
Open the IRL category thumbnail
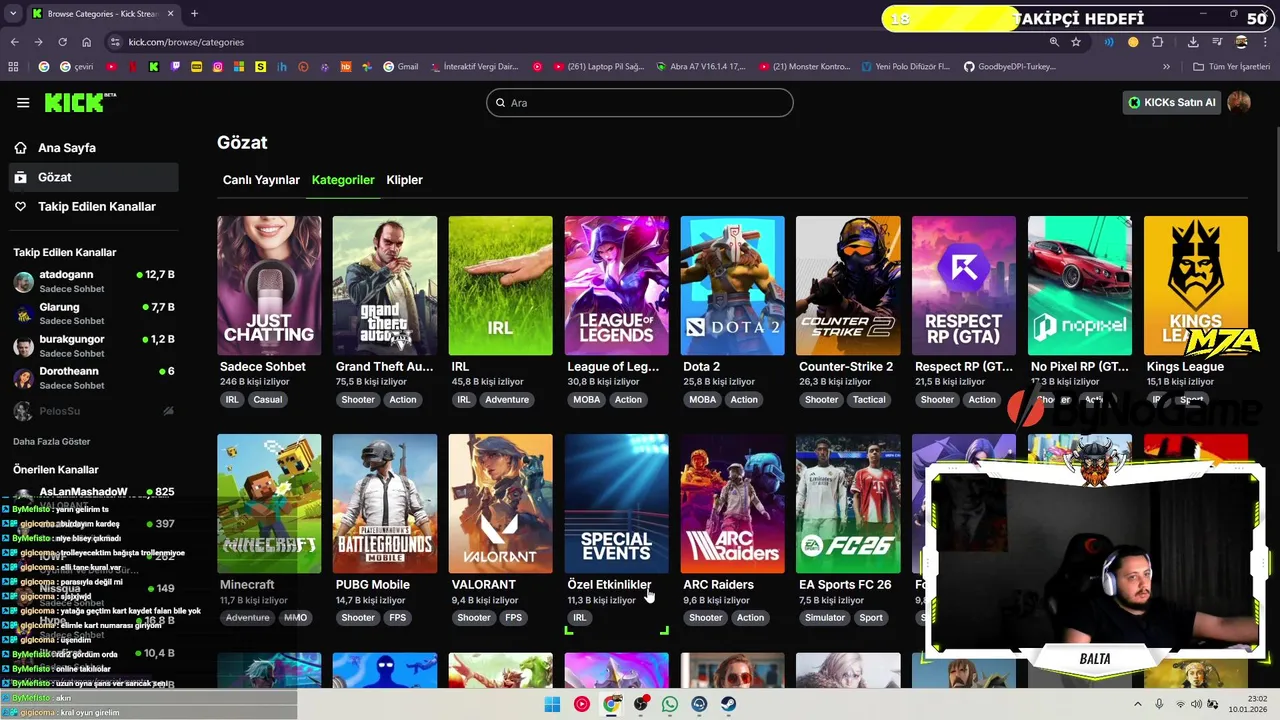(x=501, y=285)
